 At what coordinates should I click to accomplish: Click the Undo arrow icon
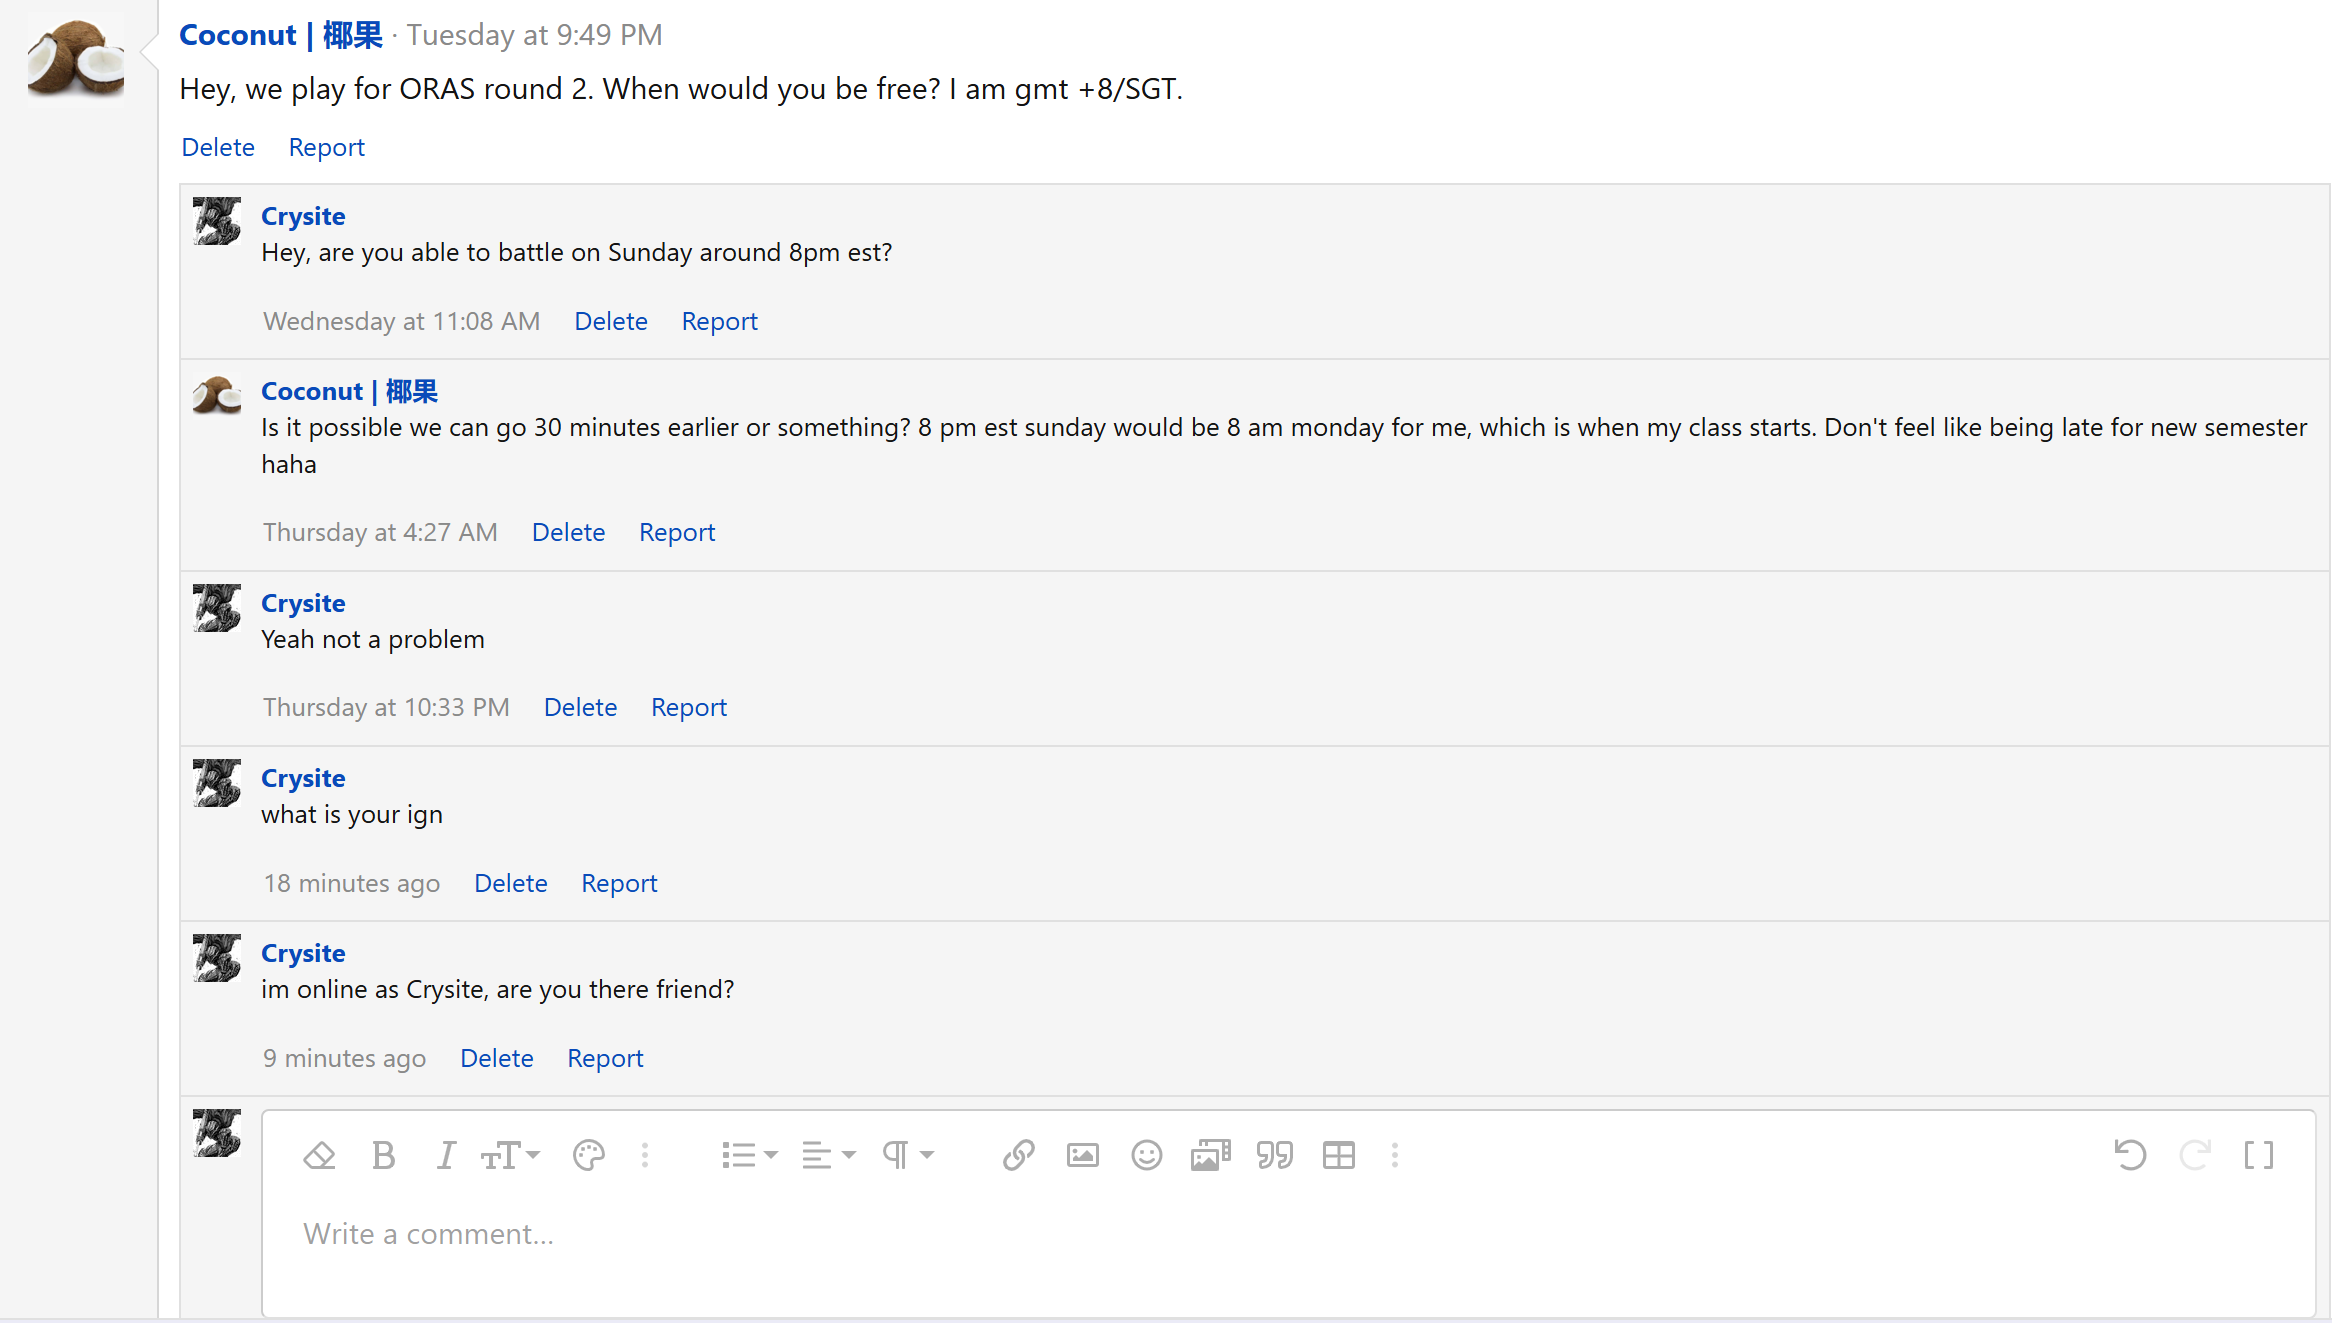[2131, 1156]
